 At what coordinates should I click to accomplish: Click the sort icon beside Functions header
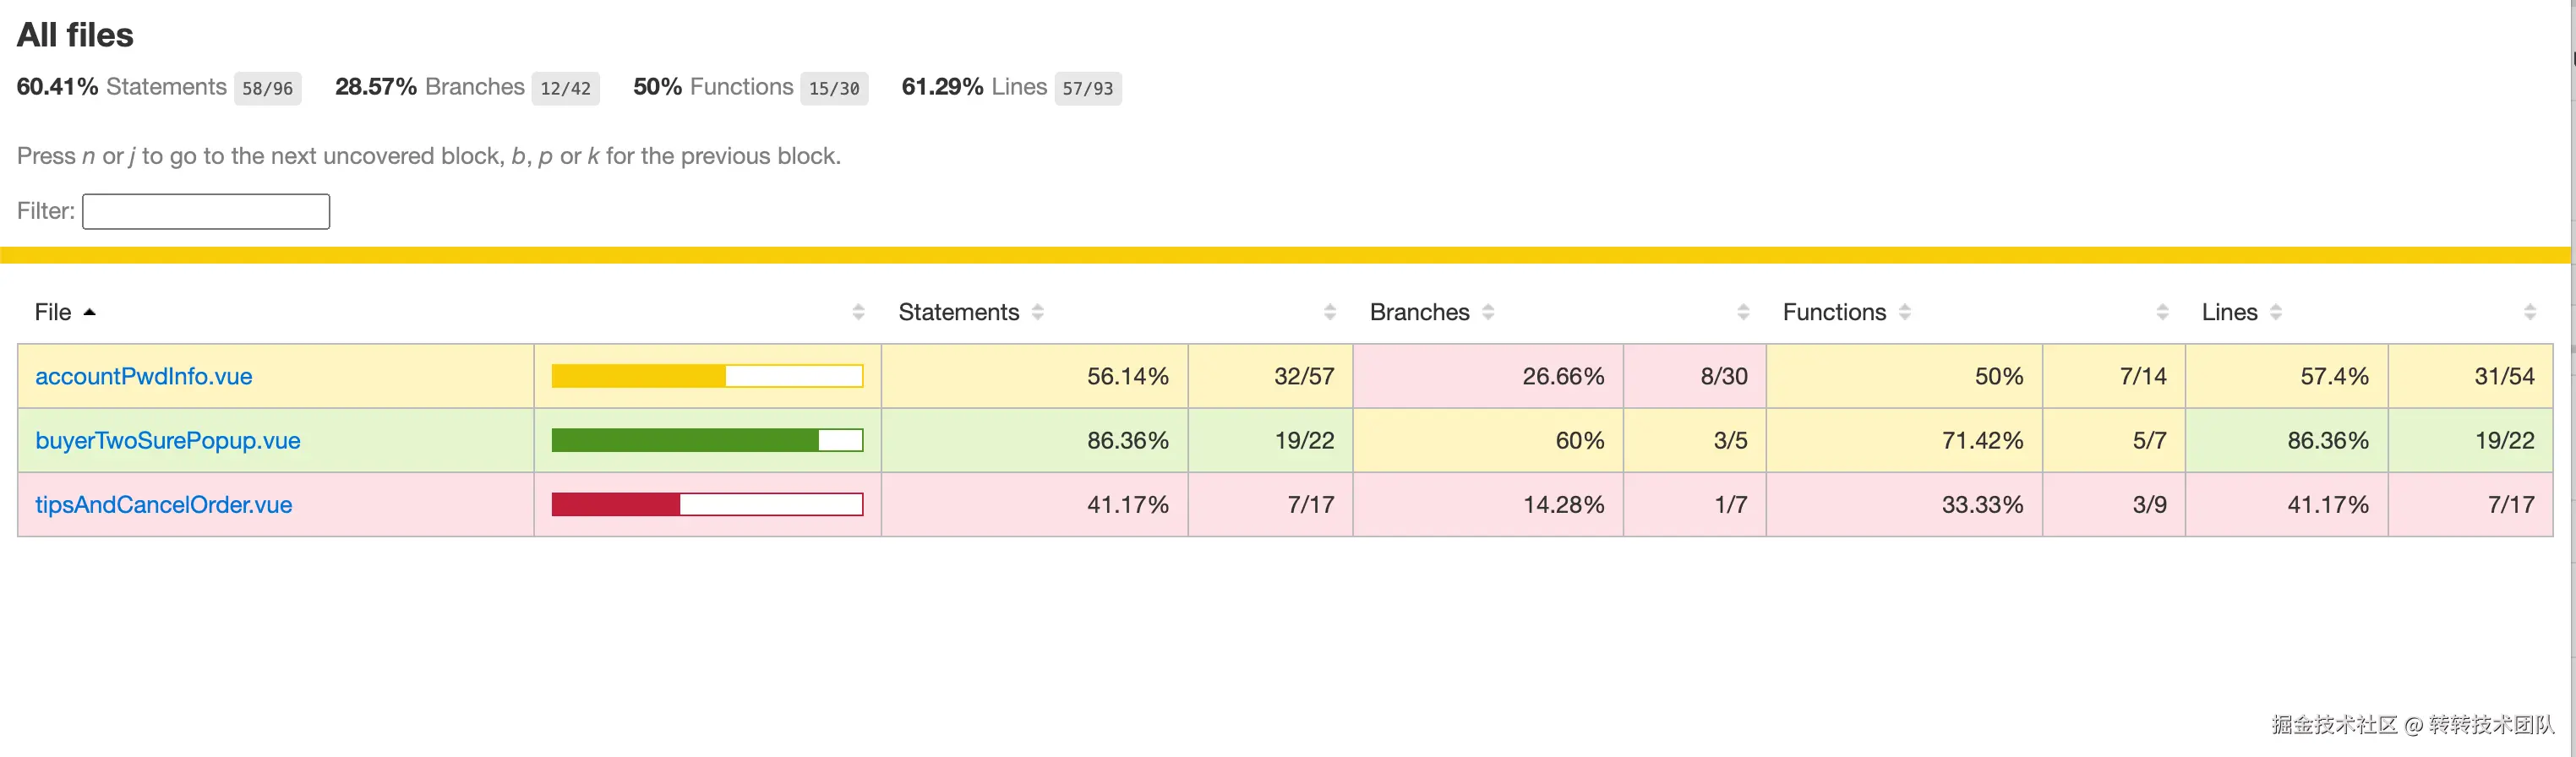1905,313
